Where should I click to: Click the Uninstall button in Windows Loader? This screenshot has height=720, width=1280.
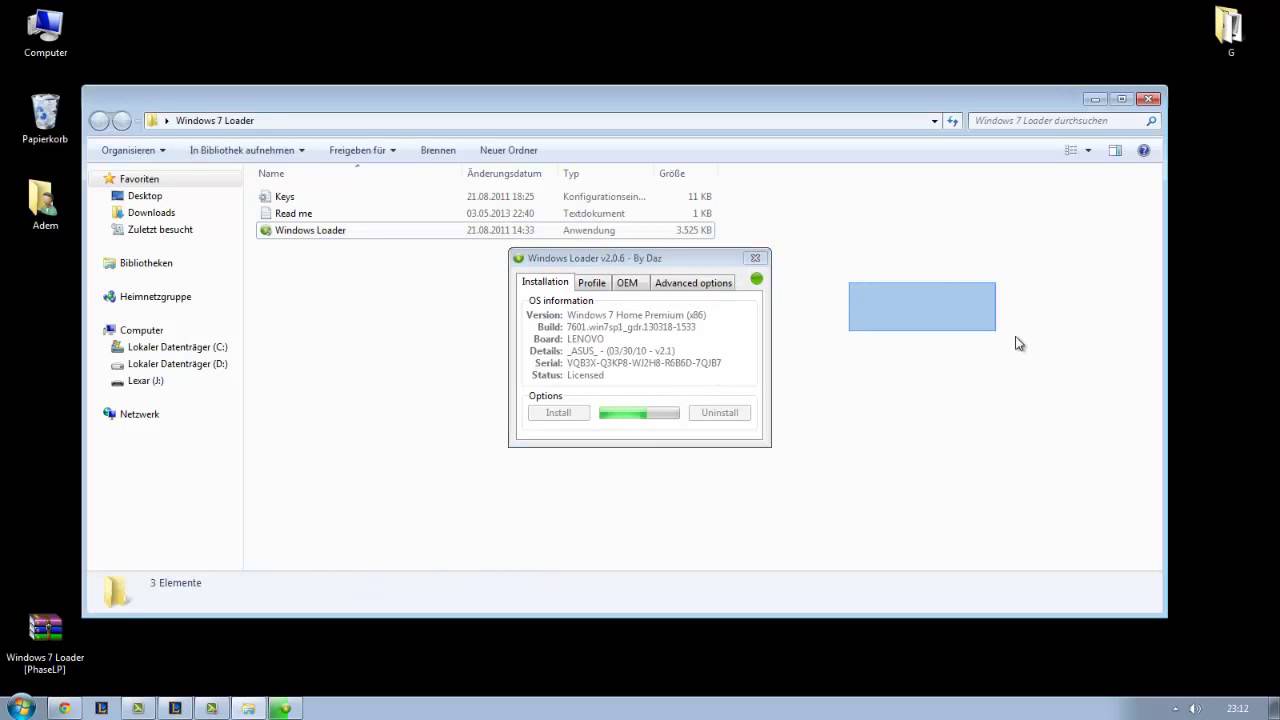pyautogui.click(x=720, y=413)
